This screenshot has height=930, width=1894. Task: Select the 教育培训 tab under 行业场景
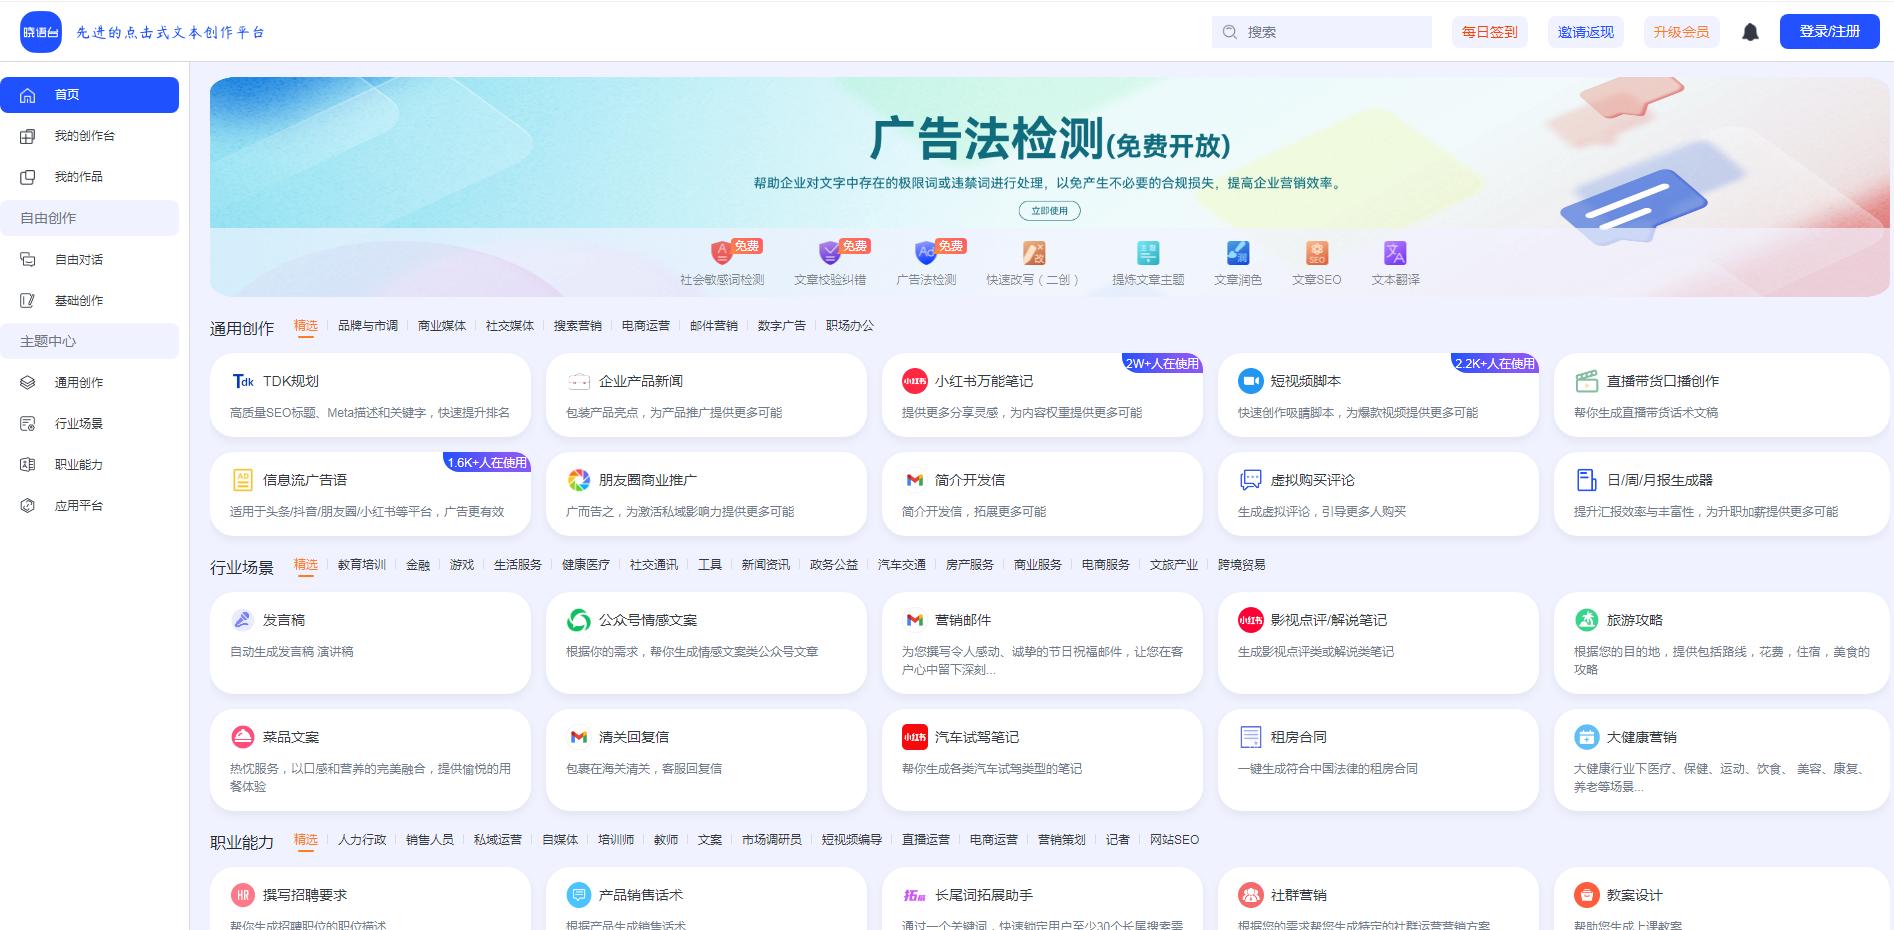(x=362, y=565)
